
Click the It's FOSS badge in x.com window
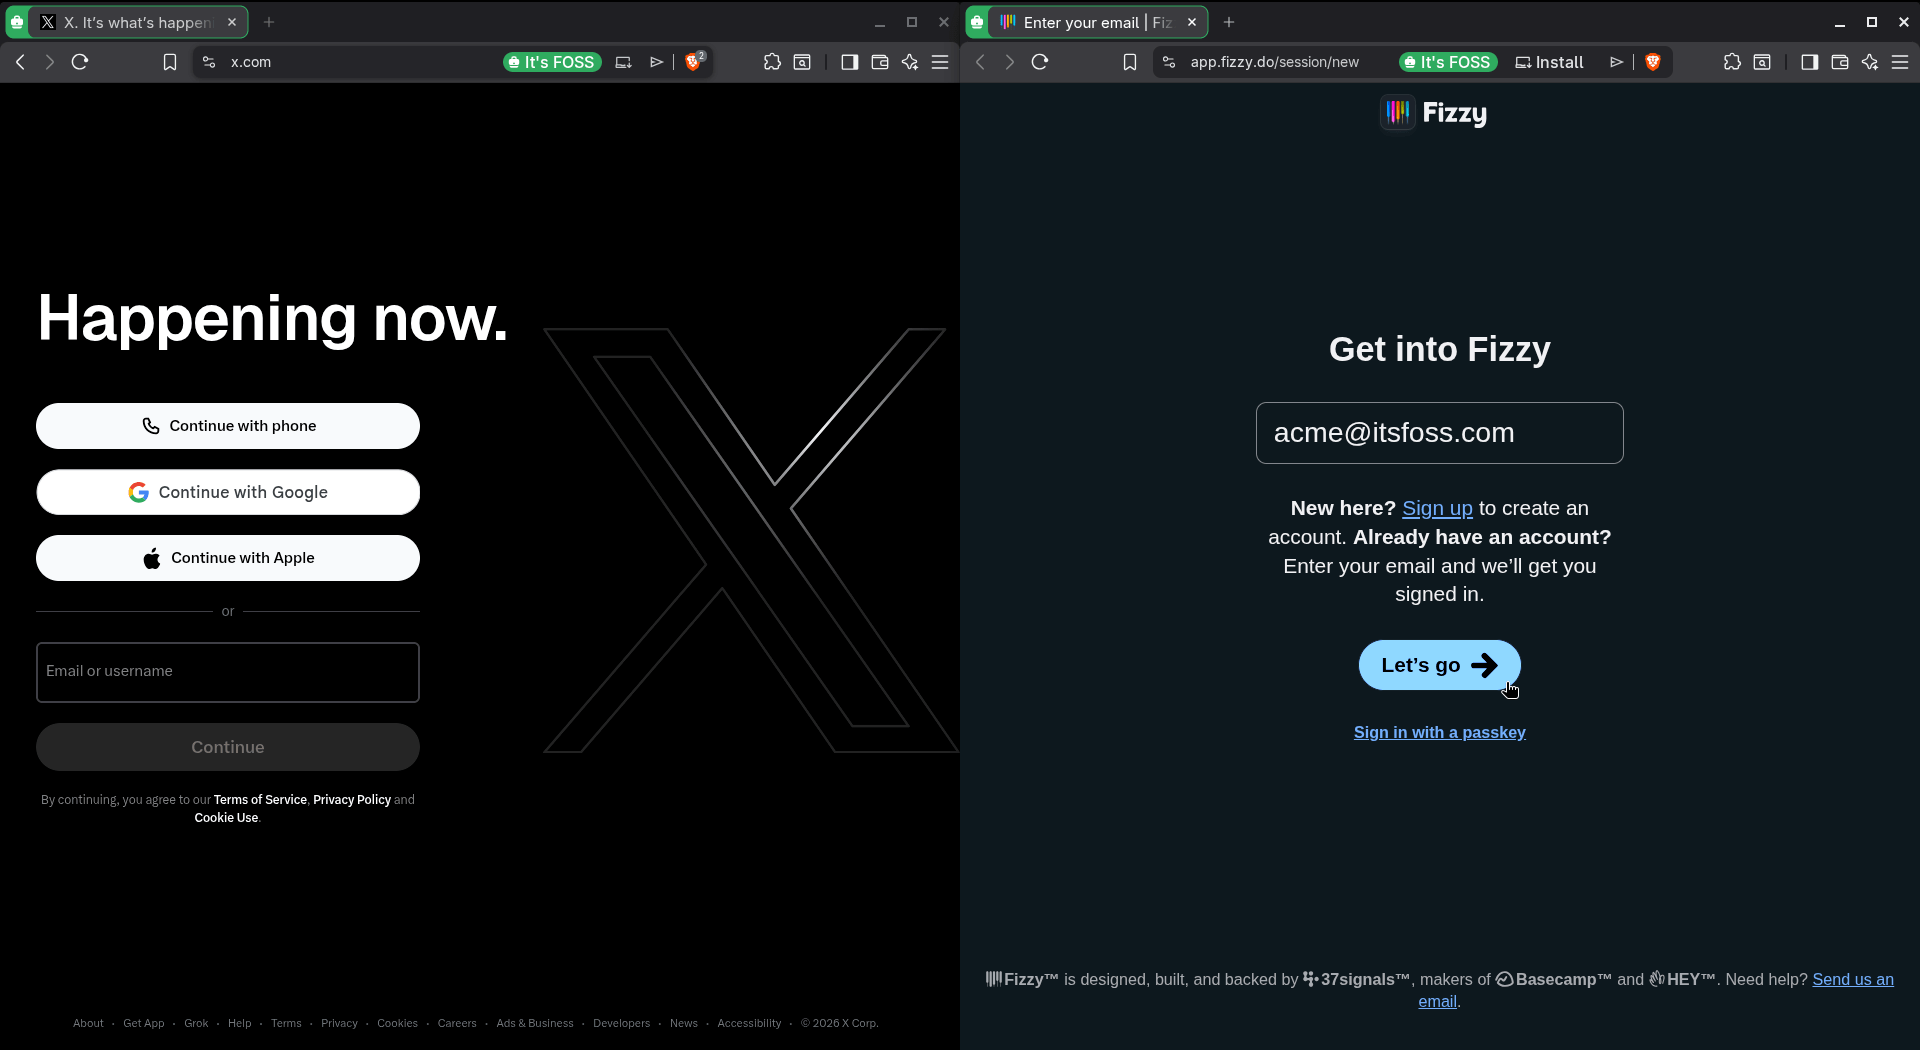point(552,62)
